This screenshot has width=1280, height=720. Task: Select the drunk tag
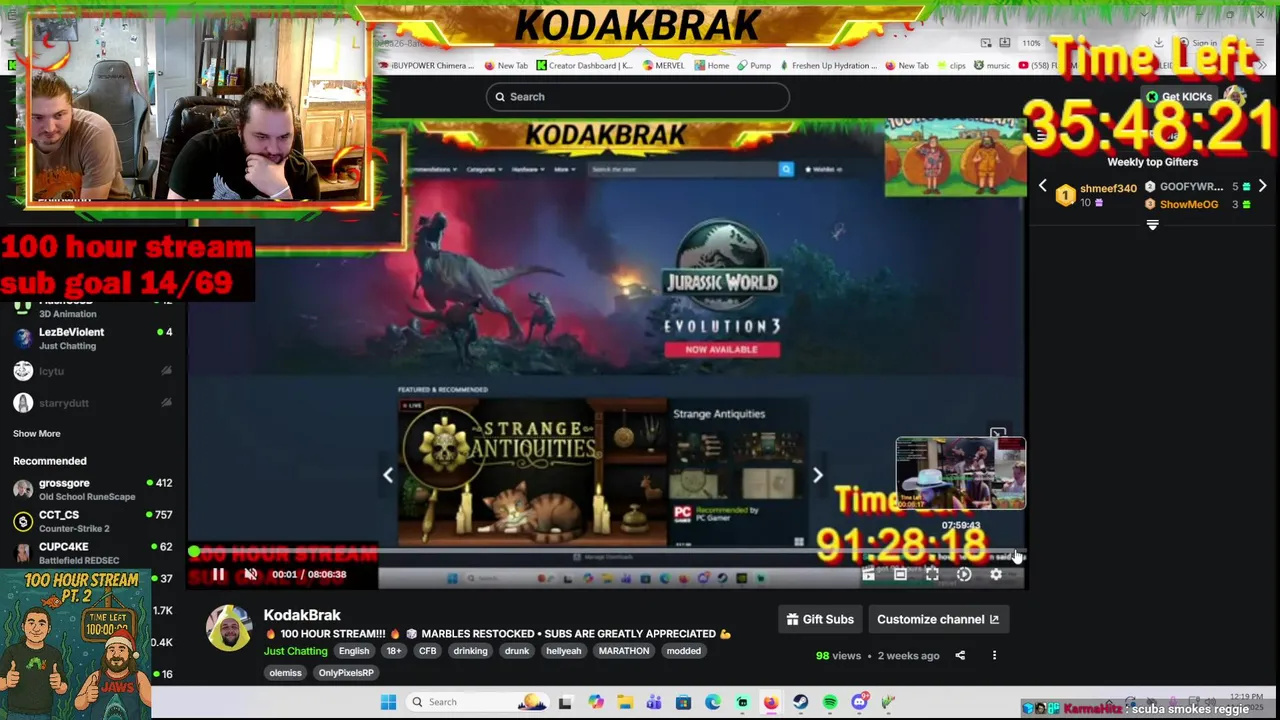tap(517, 651)
